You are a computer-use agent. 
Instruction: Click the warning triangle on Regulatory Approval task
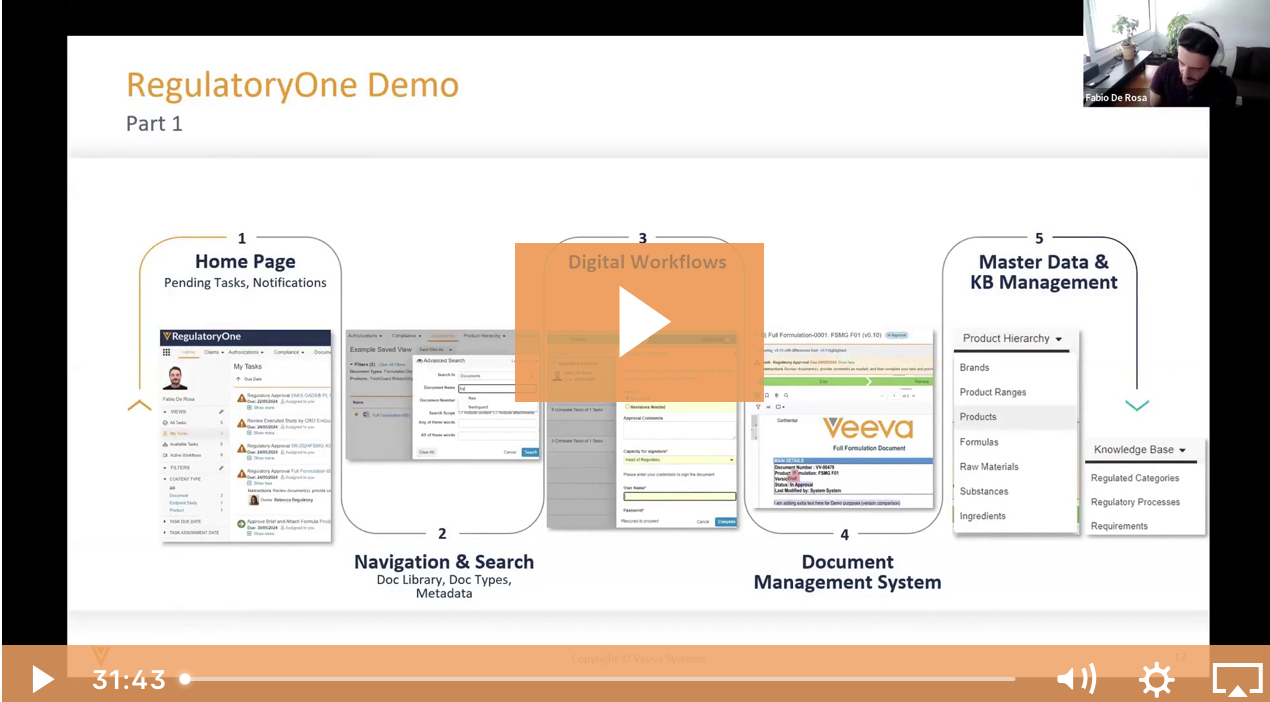click(x=241, y=397)
